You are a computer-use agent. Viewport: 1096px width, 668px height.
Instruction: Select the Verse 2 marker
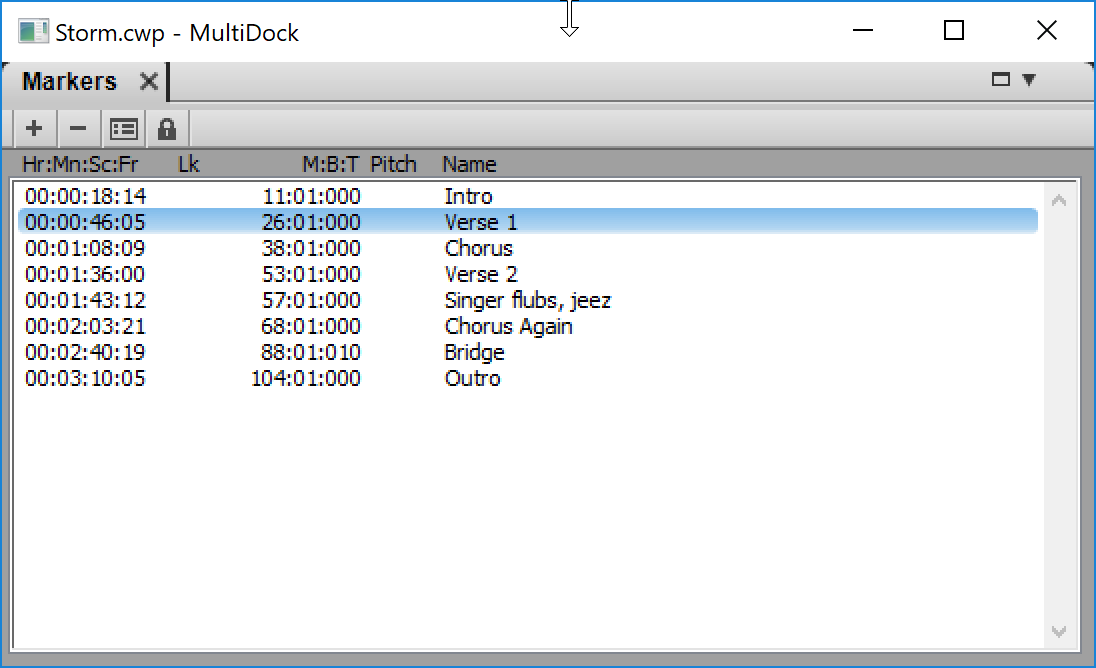pyautogui.click(x=481, y=274)
